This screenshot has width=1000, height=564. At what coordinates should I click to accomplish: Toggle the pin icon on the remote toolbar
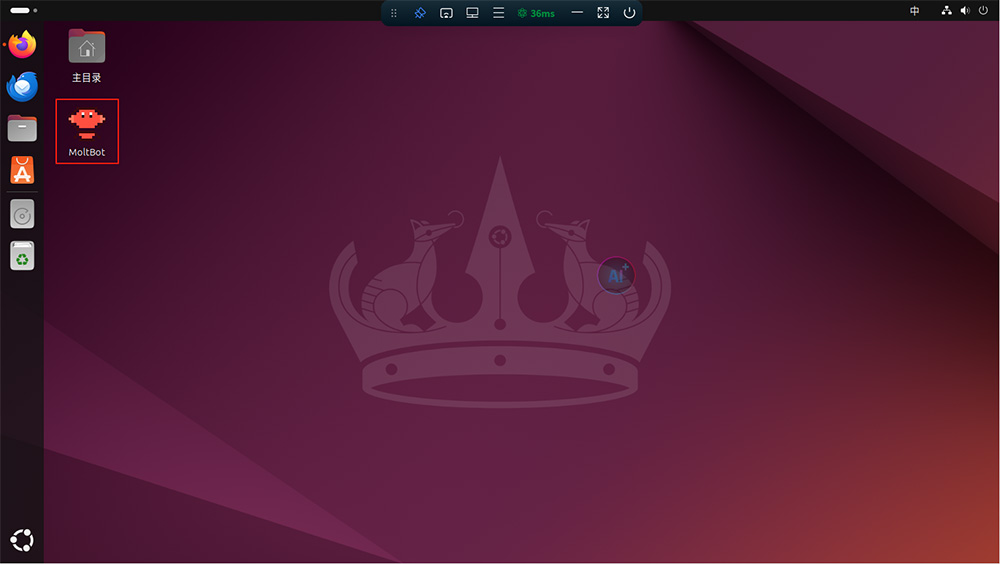tap(420, 13)
